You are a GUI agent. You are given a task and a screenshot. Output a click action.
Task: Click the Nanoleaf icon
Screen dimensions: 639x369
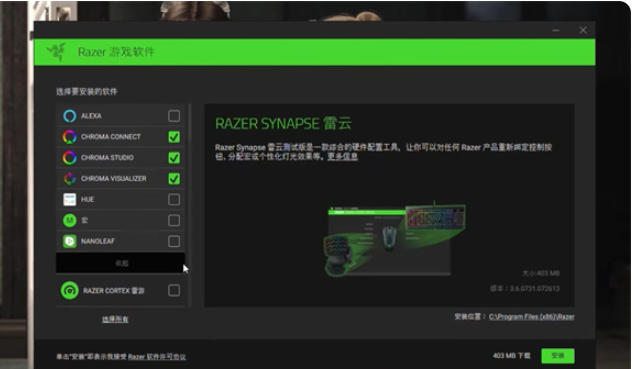pyautogui.click(x=70, y=241)
